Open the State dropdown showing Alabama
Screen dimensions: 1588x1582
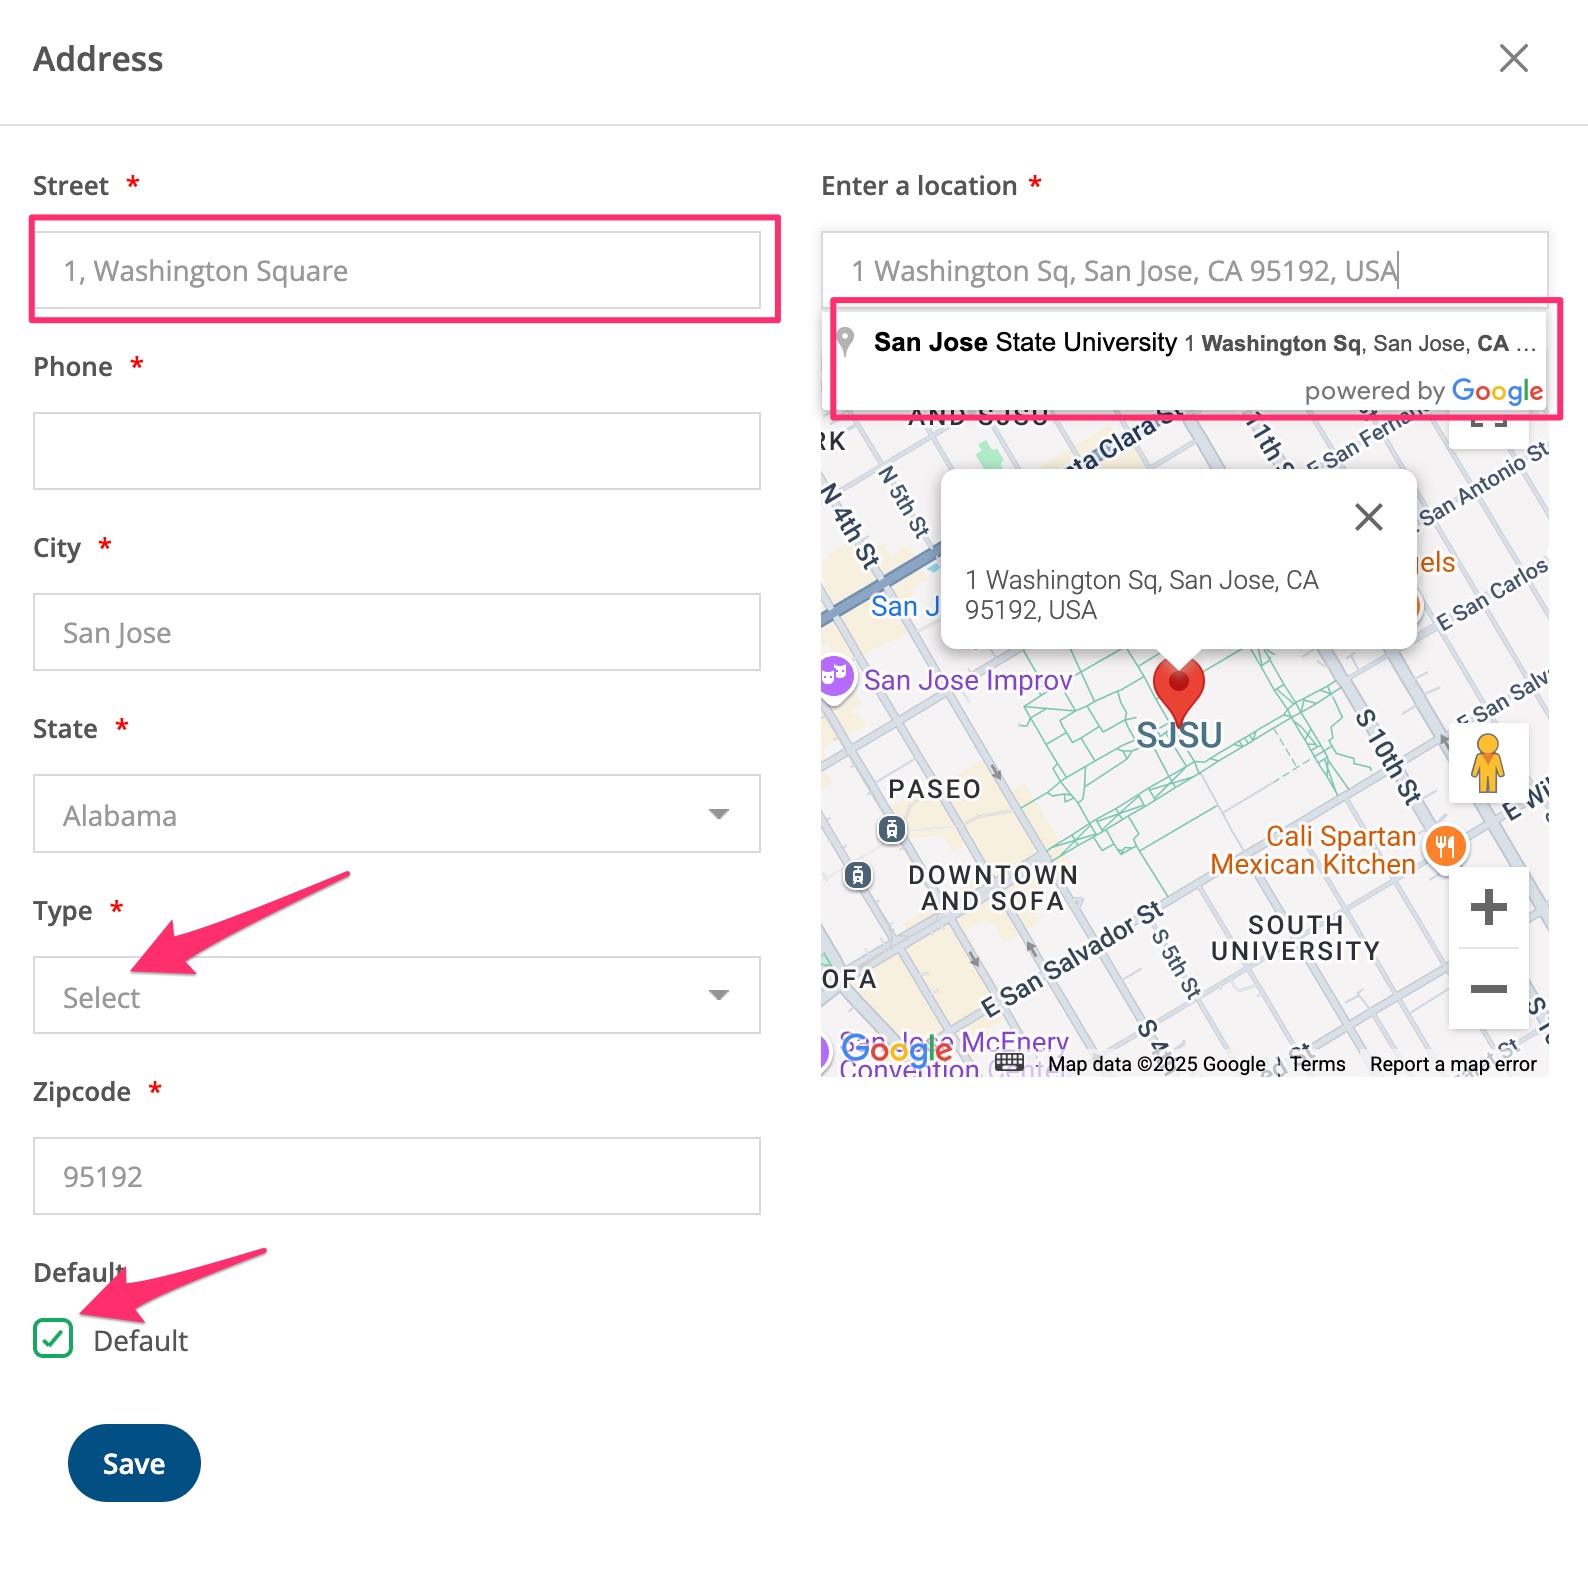click(396, 814)
